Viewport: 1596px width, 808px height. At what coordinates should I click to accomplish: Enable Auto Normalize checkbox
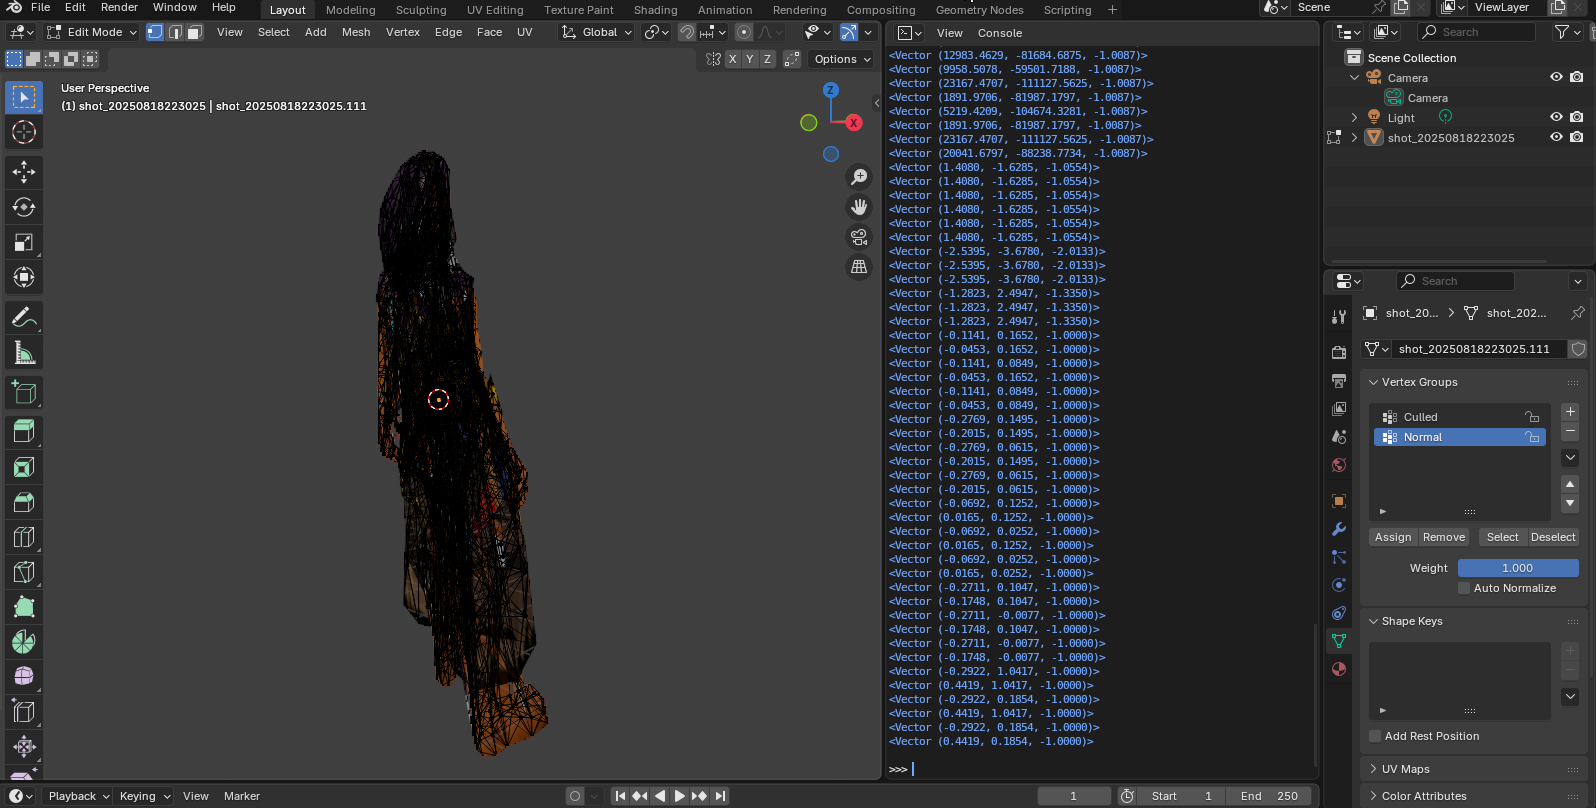point(1464,588)
